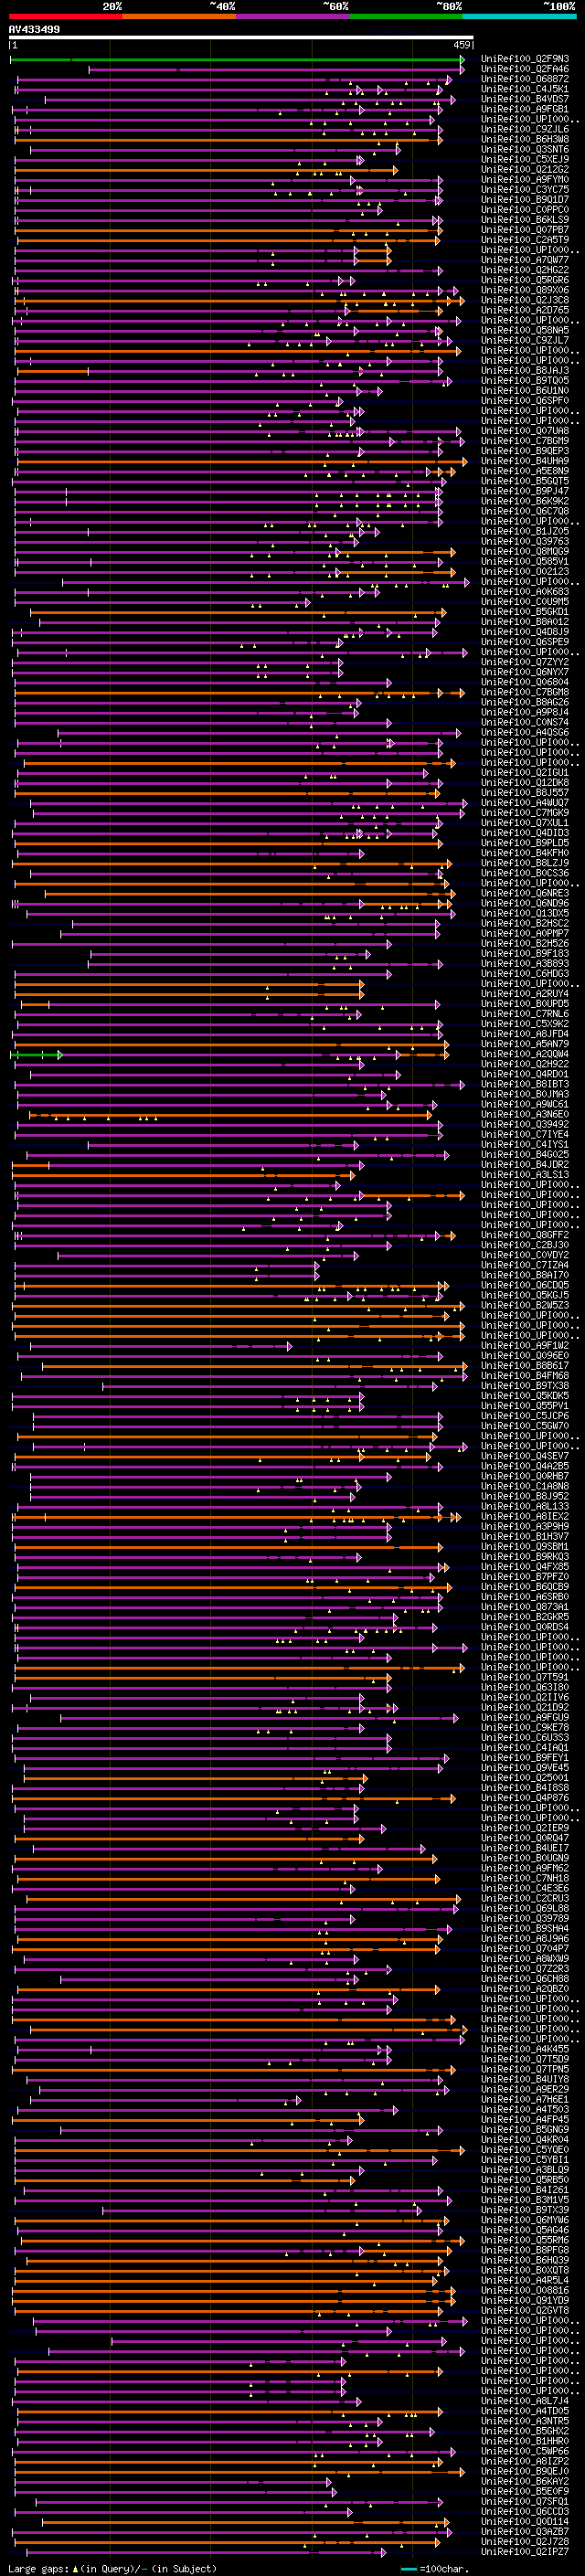
Task: Select hit label UniRef100_C7BGM9
Action: tap(525, 441)
